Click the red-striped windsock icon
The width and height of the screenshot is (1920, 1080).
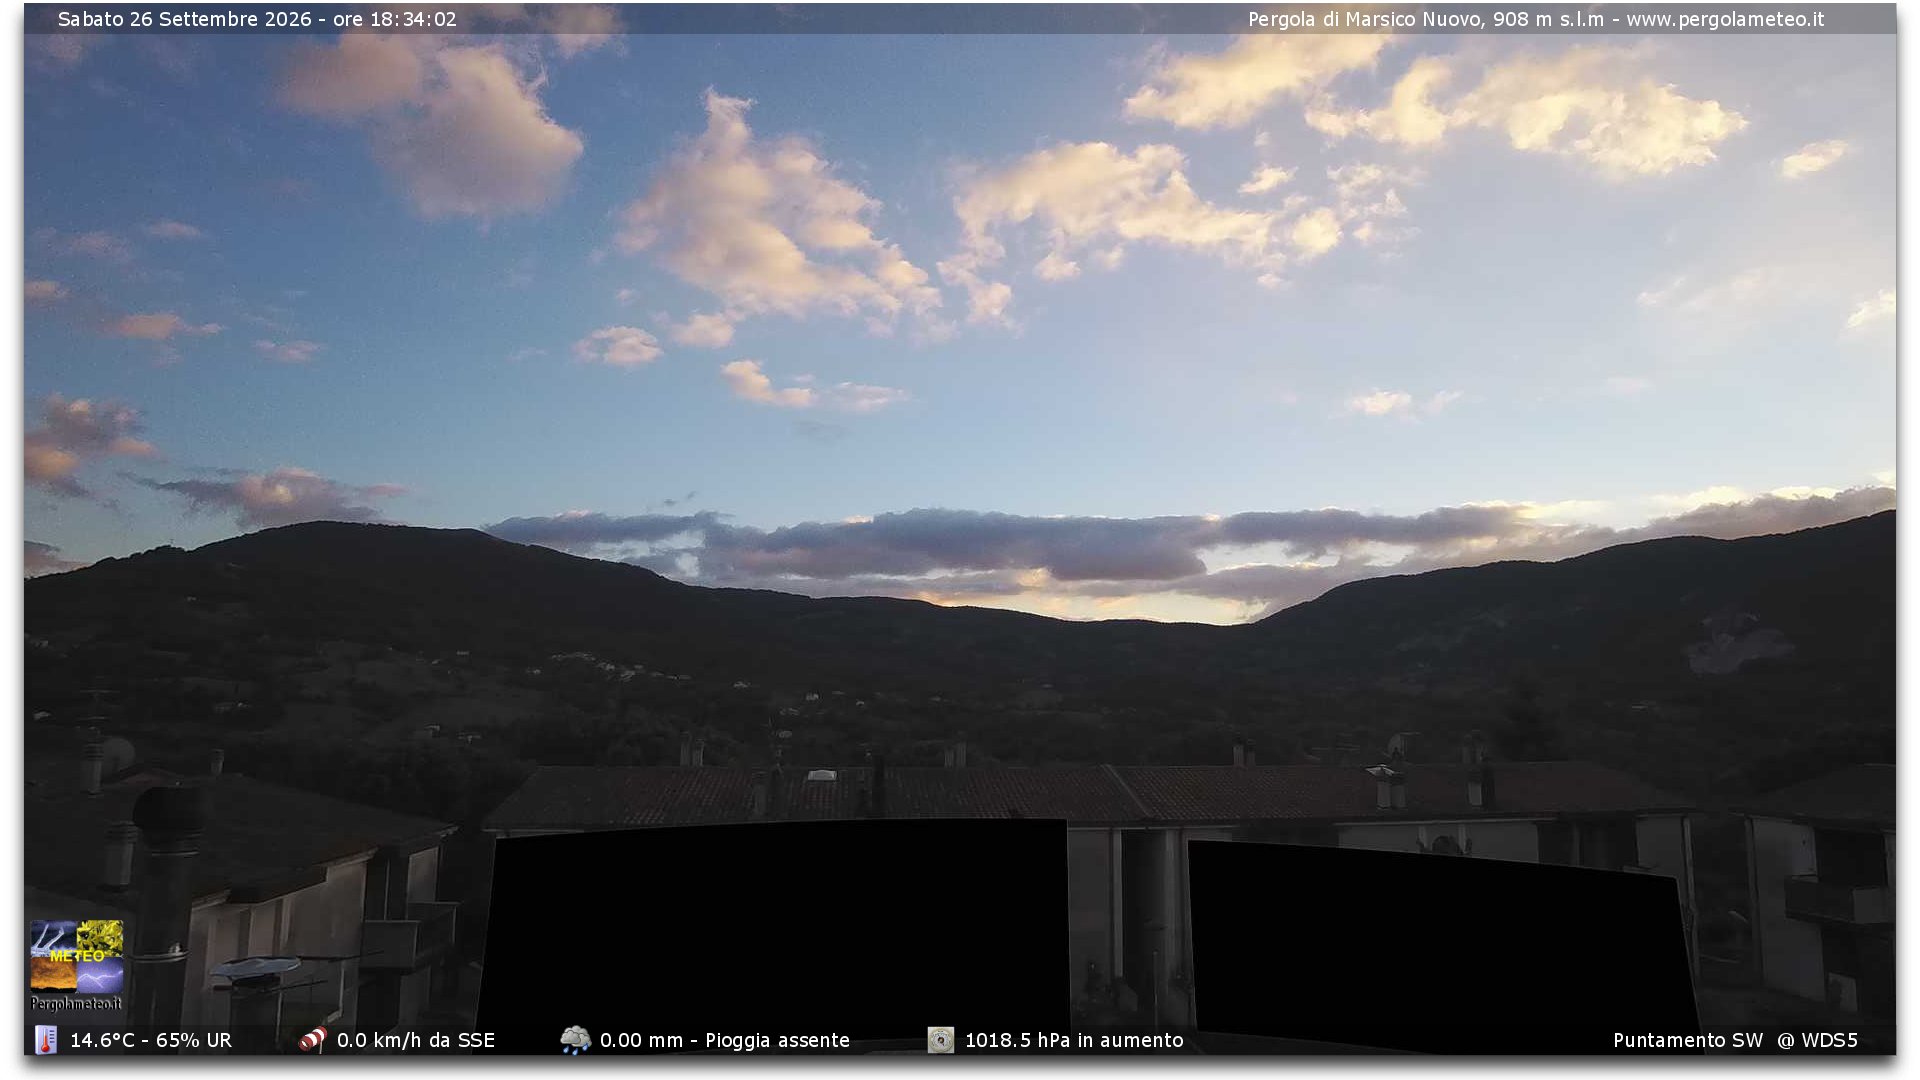click(x=313, y=1040)
